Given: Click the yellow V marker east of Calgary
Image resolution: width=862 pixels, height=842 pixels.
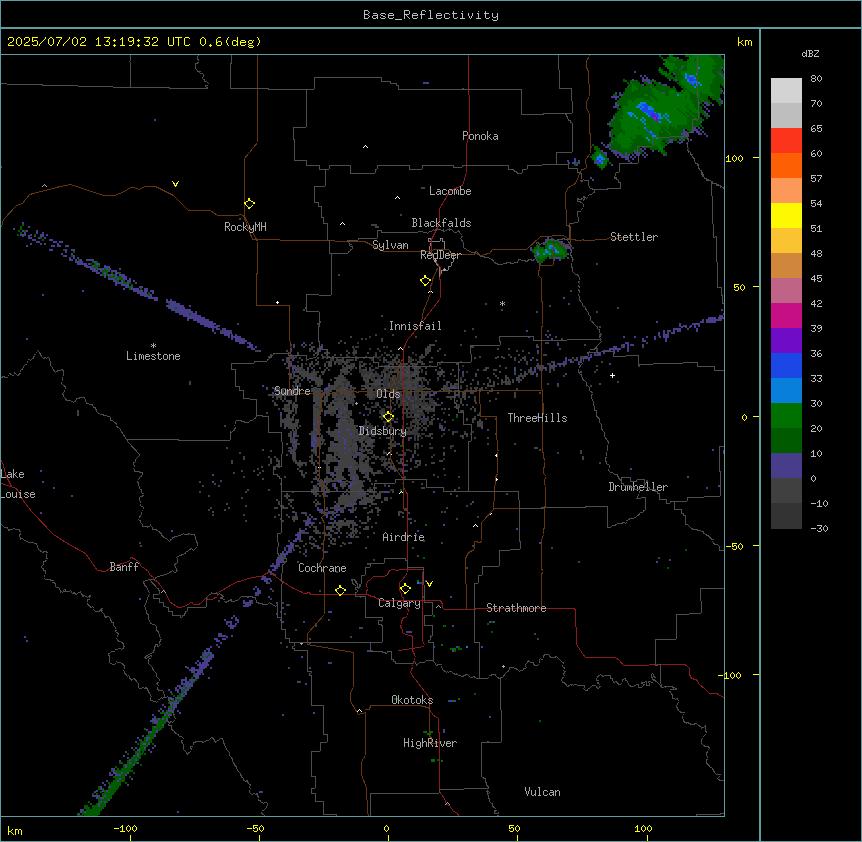Looking at the screenshot, I should (x=429, y=584).
